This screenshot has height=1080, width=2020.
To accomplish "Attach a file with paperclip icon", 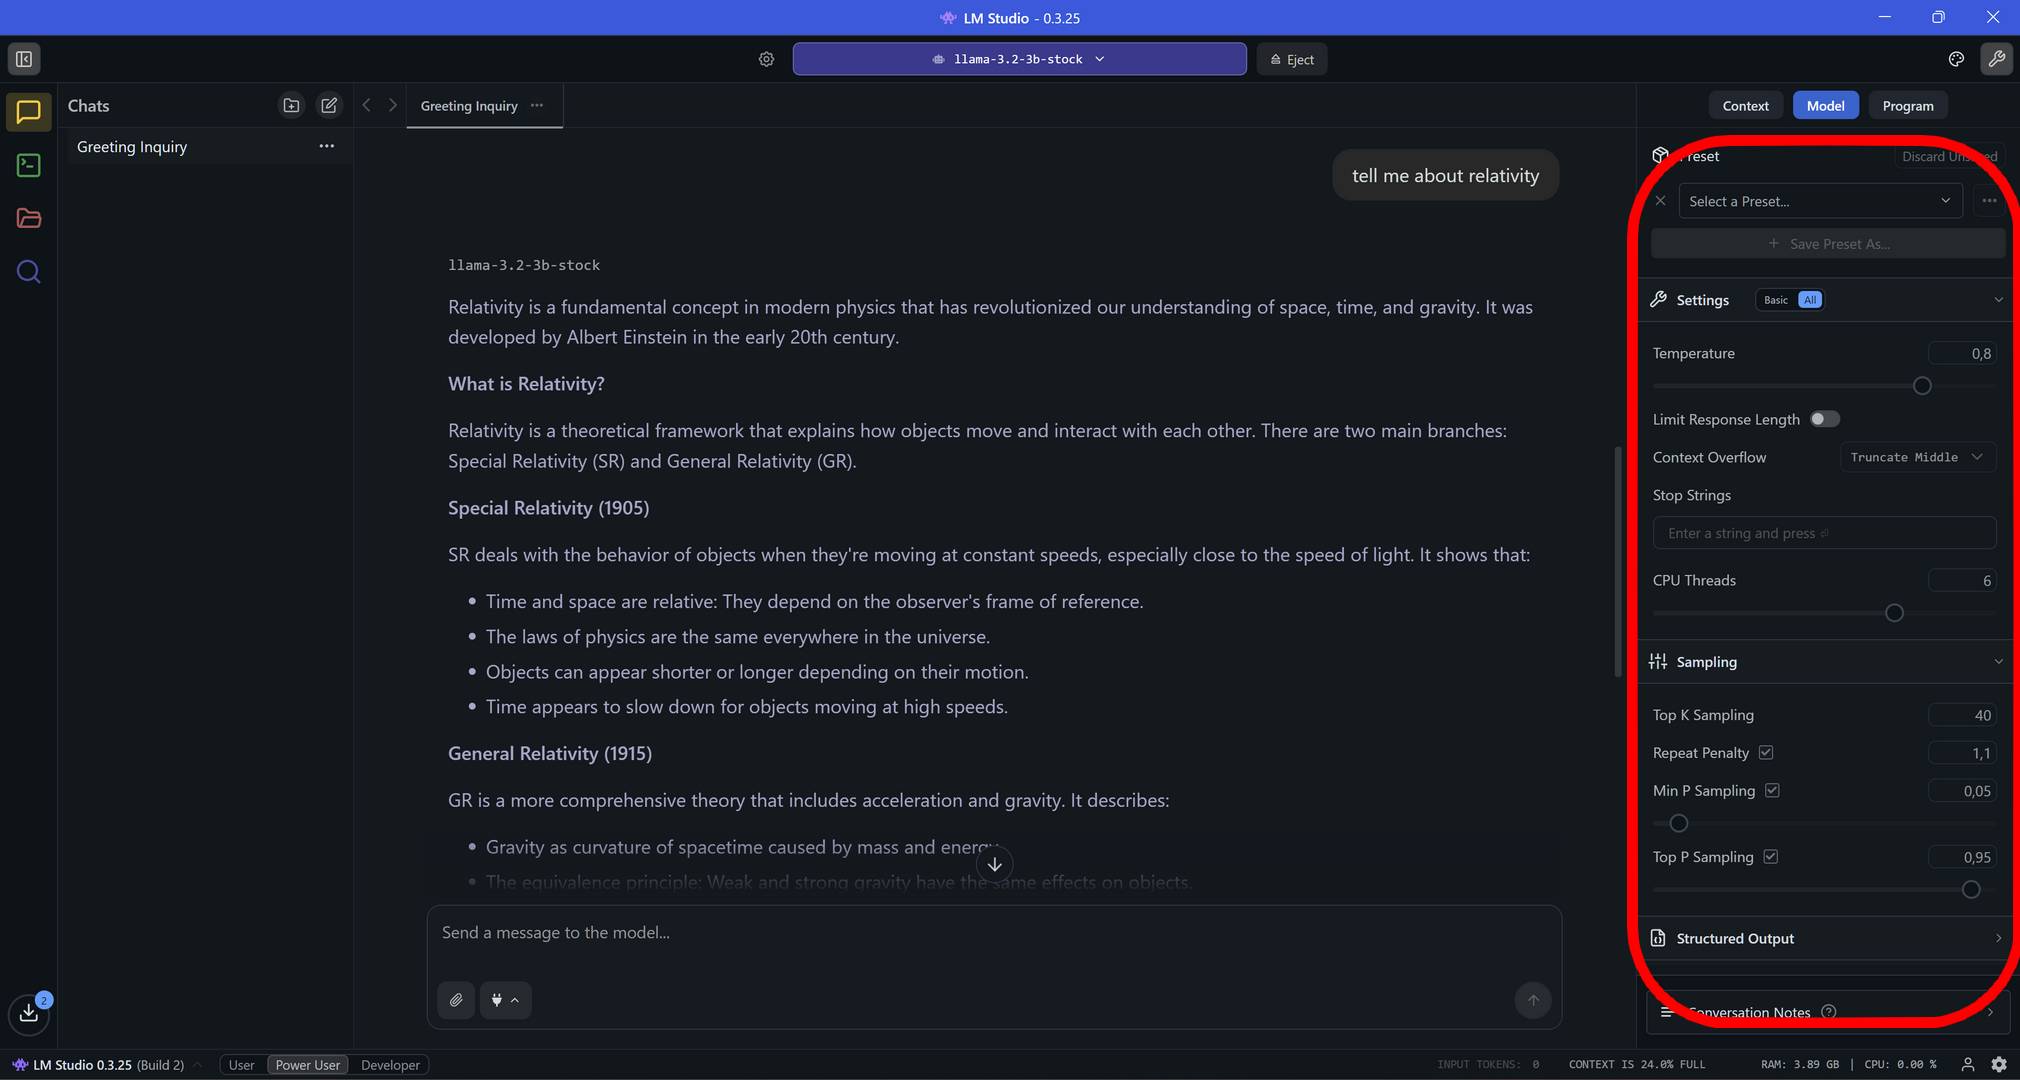I will point(456,1000).
